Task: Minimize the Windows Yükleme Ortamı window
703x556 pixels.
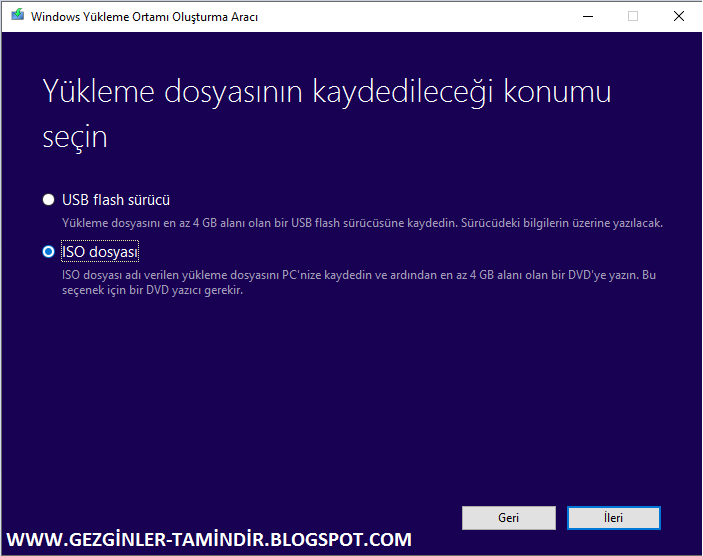Action: [588, 17]
